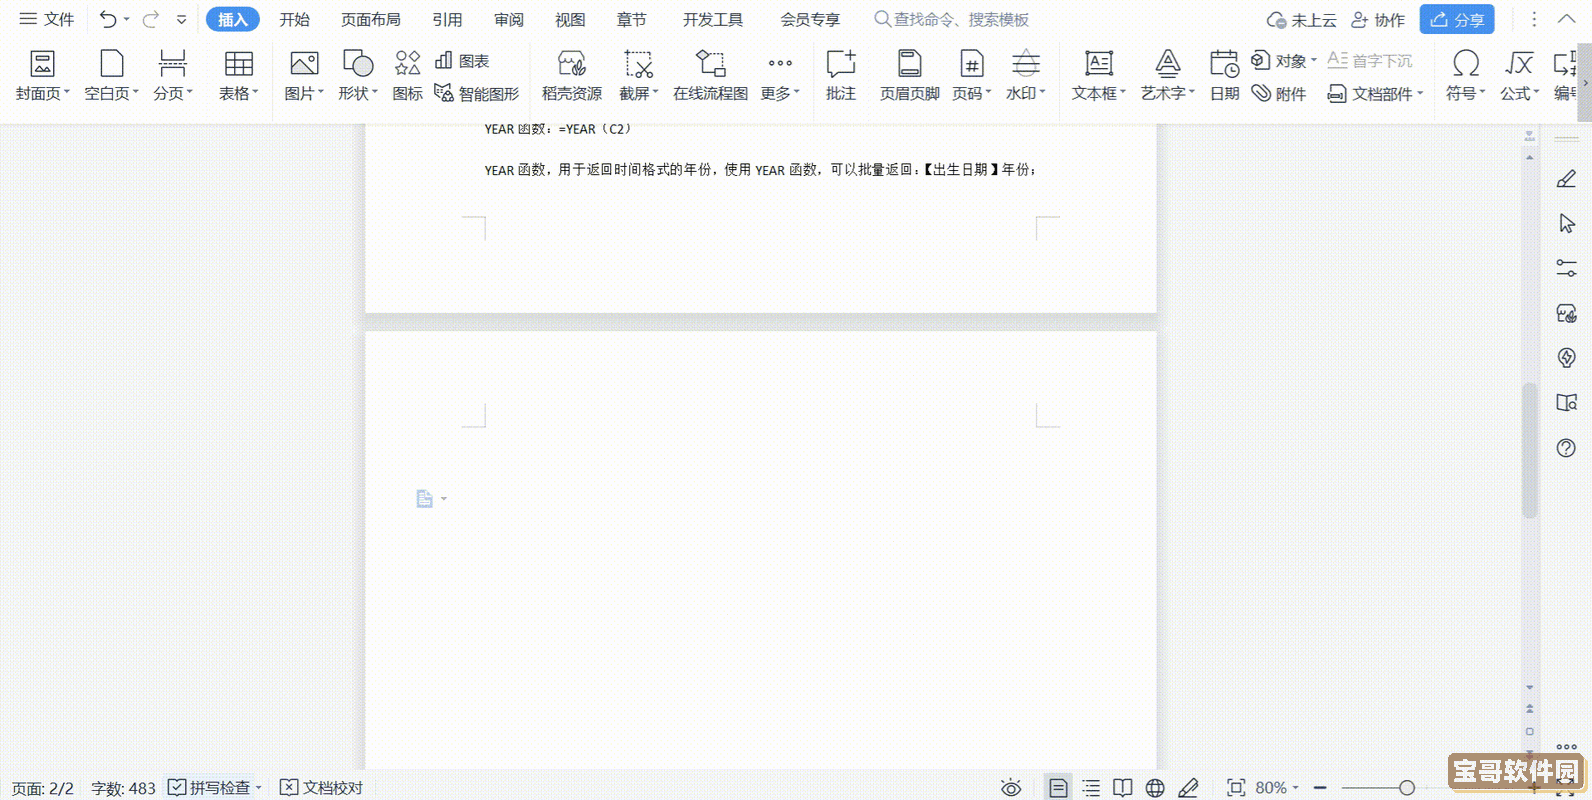Insert a table using 表格
The image size is (1592, 800).
(239, 76)
